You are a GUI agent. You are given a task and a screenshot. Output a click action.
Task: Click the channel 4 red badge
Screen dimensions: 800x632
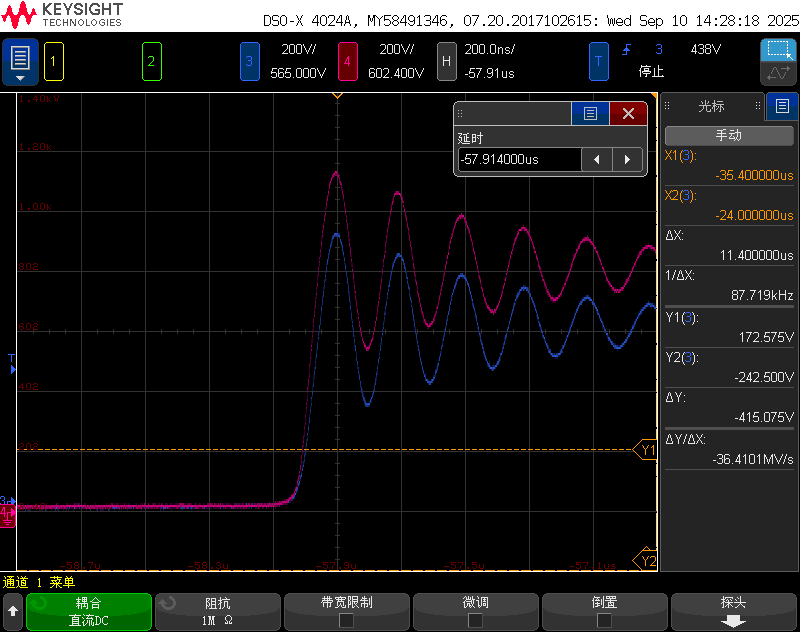(x=347, y=62)
